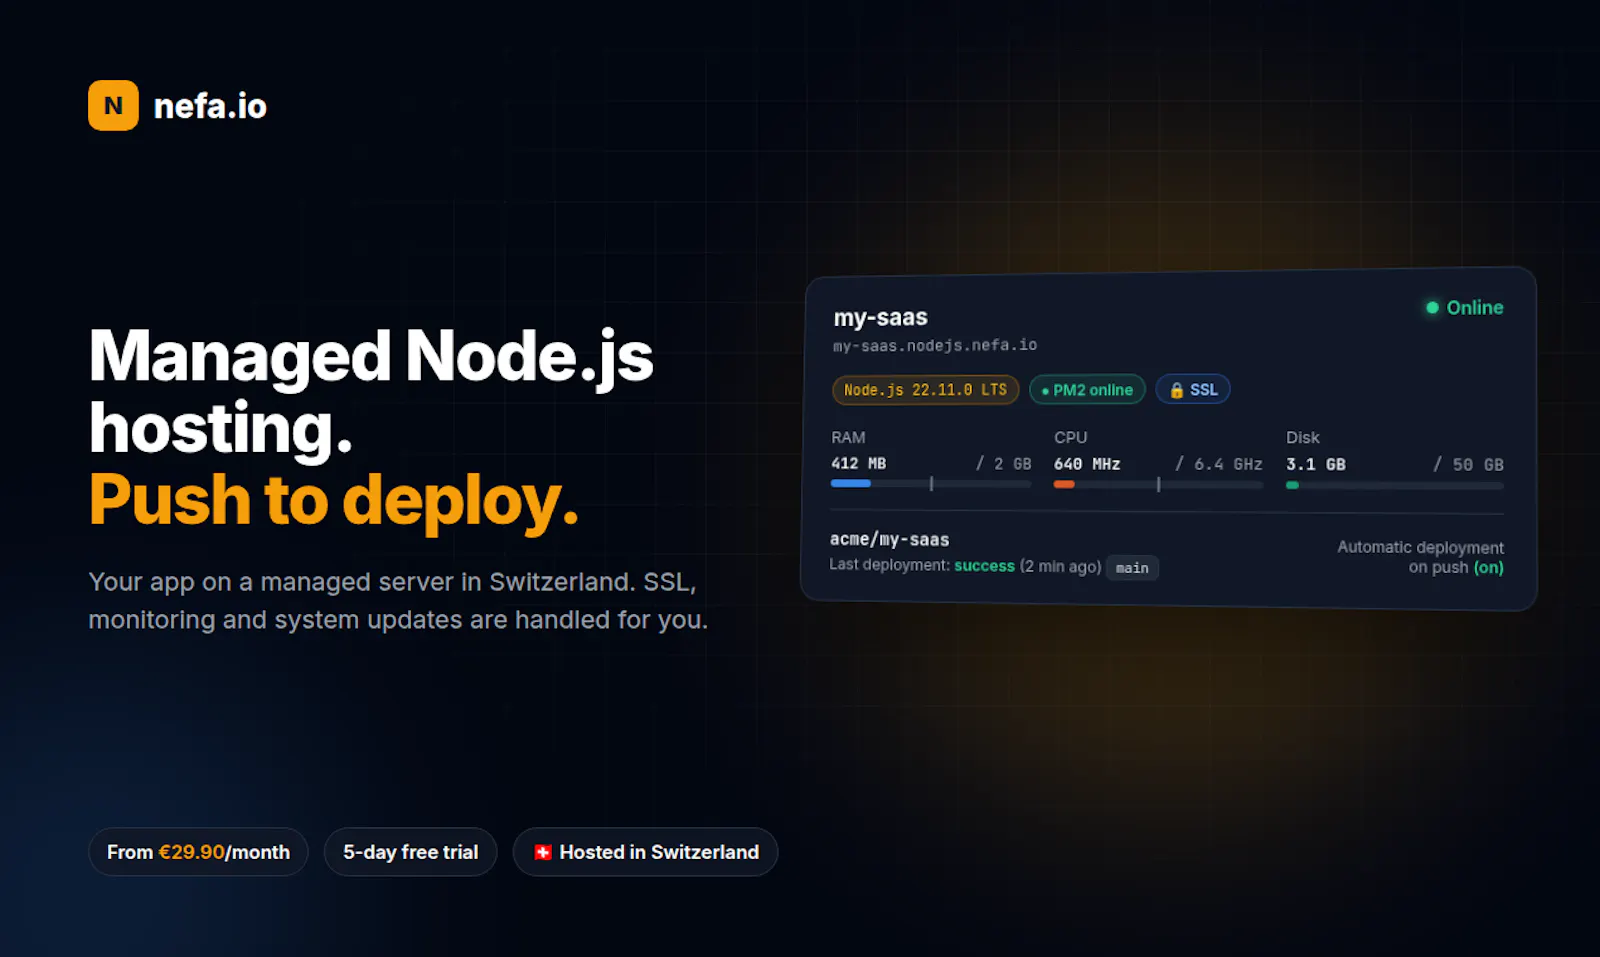Click the / 6.4 GHz CPU limit
The height and width of the screenshot is (957, 1600).
click(1218, 464)
